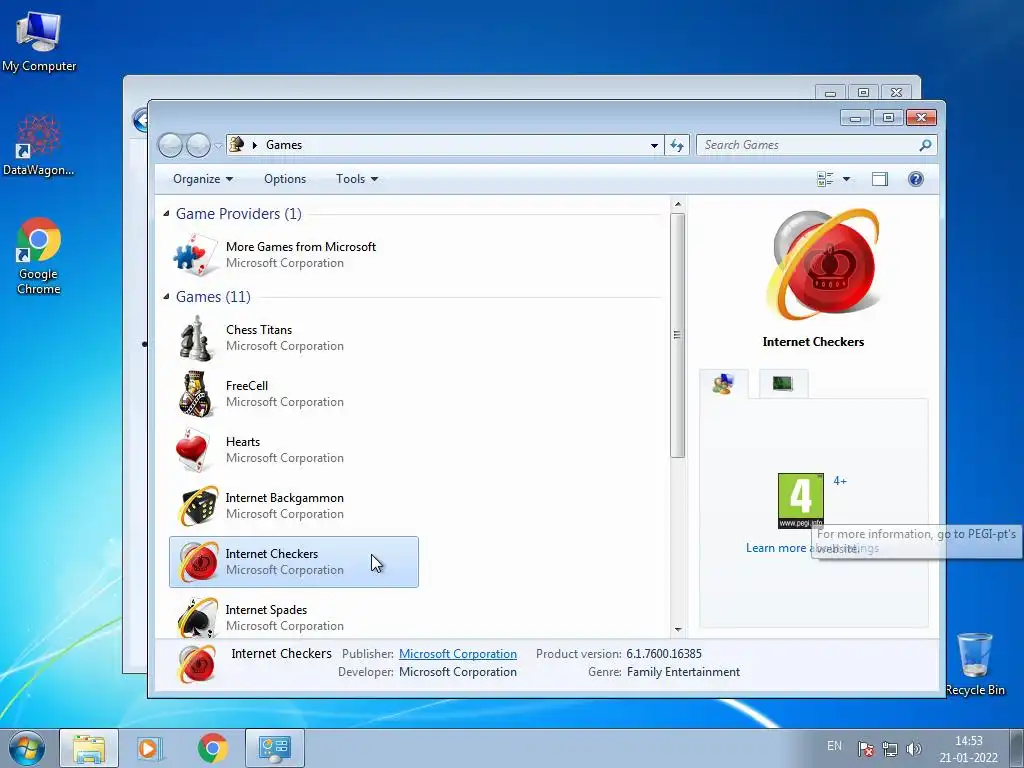Viewport: 1024px width, 768px height.
Task: Click product version 6.1.7600.16385
Action: 664,654
